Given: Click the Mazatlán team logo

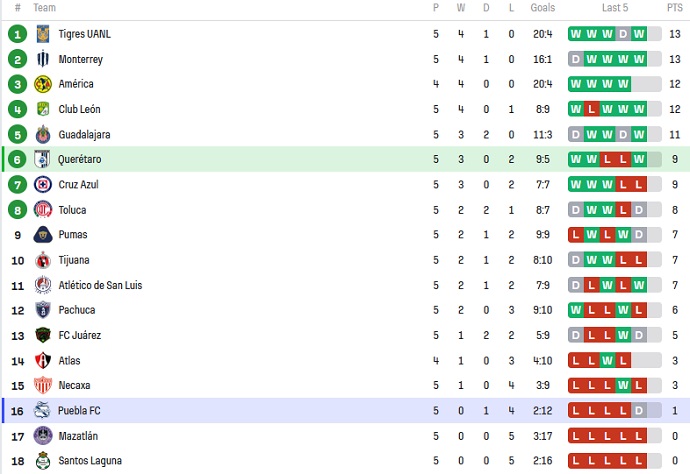Looking at the screenshot, I should pos(42,436).
